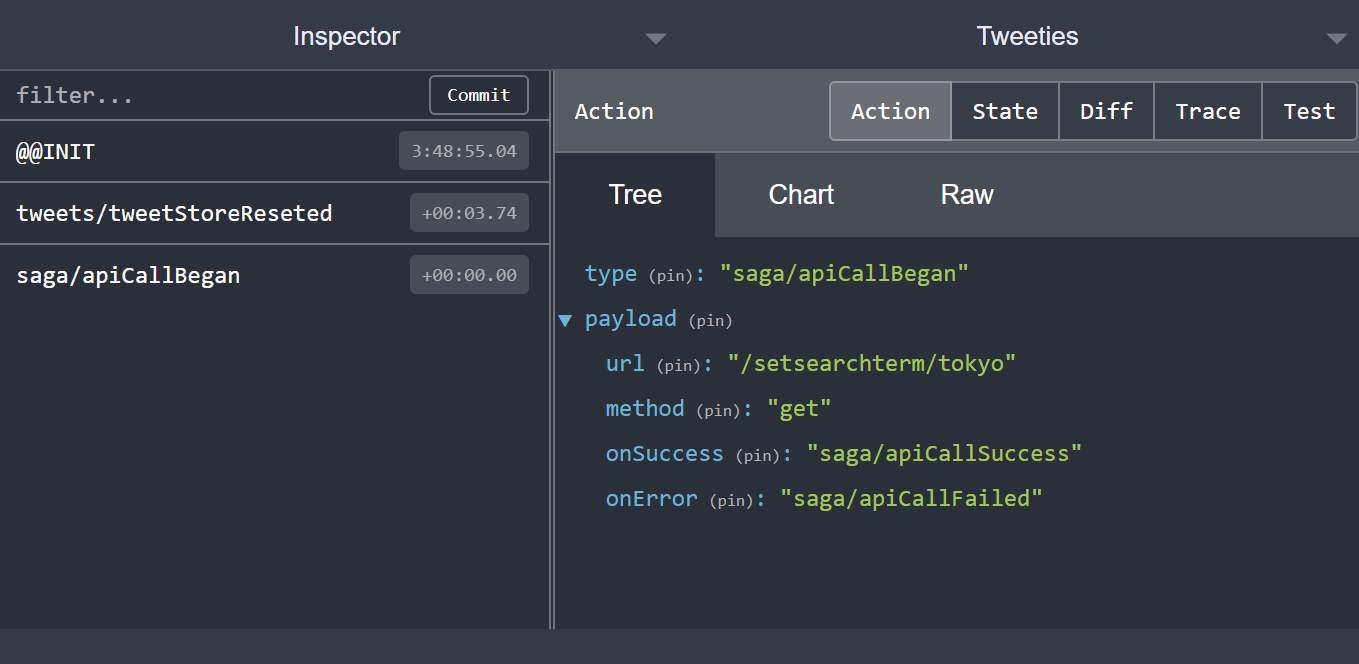Open the Inspector panel selector arrow
The height and width of the screenshot is (664, 1359).
point(656,38)
